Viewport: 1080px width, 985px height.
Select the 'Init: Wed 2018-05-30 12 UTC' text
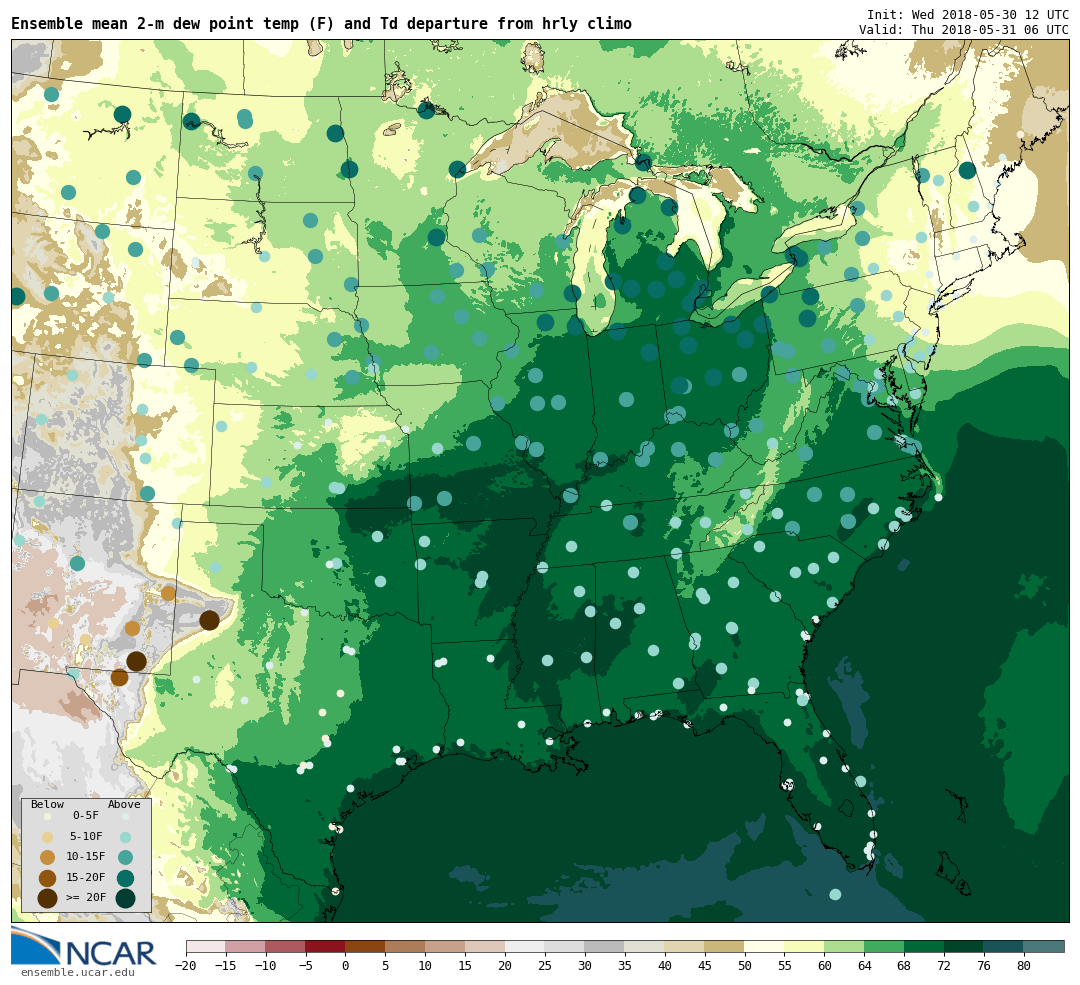click(x=968, y=14)
